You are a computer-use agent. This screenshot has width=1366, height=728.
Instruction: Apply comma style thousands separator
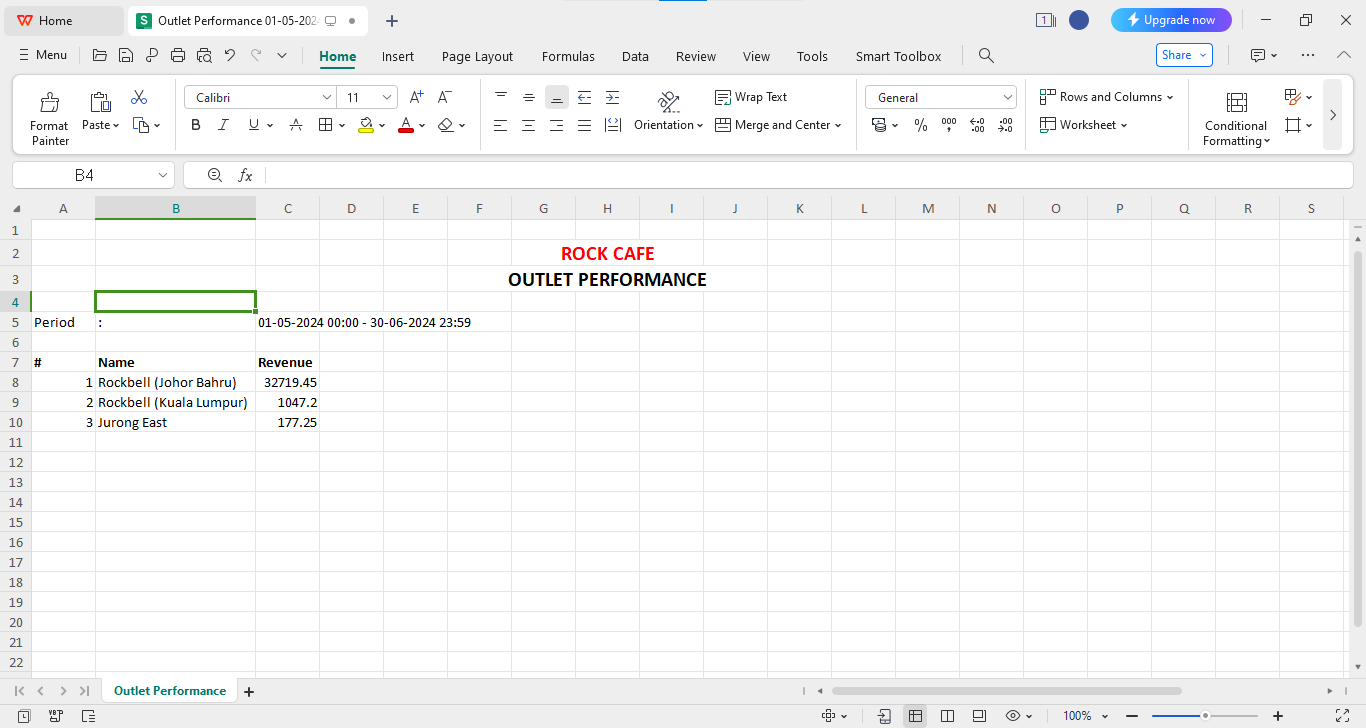(949, 125)
